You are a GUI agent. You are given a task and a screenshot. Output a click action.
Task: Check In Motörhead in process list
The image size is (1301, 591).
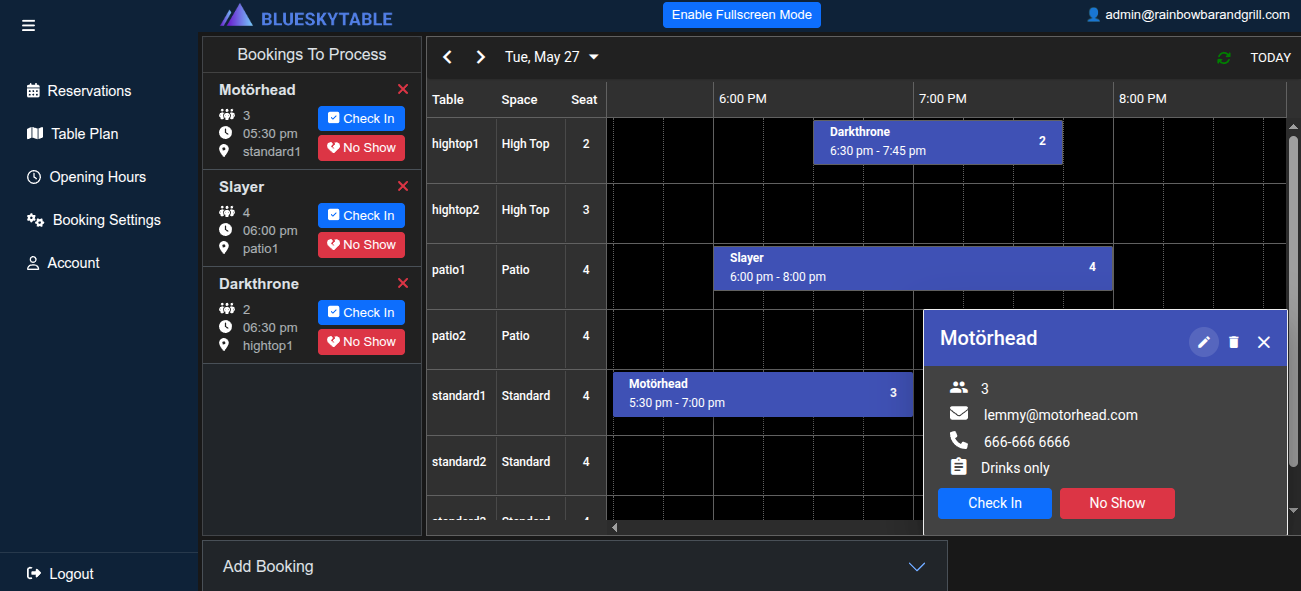click(x=361, y=118)
